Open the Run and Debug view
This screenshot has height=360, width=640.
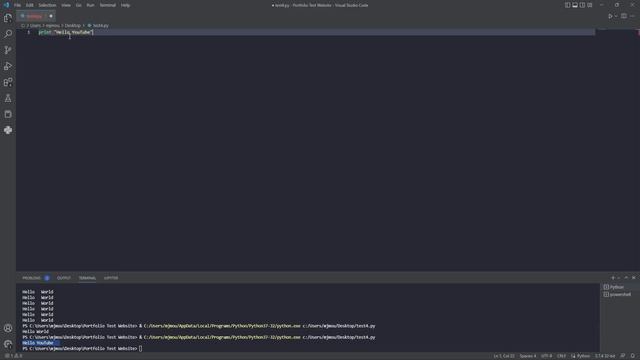pyautogui.click(x=8, y=66)
